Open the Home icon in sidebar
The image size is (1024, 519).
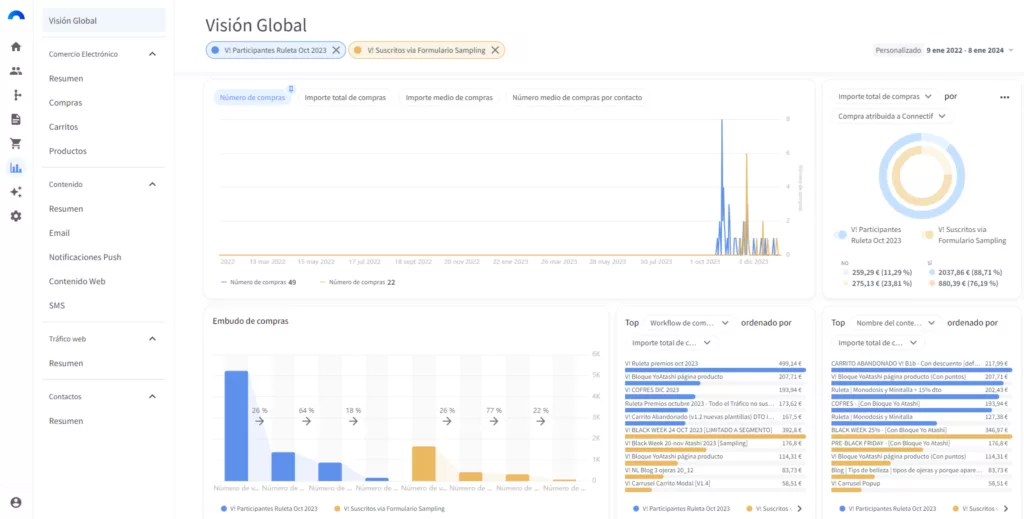click(16, 46)
